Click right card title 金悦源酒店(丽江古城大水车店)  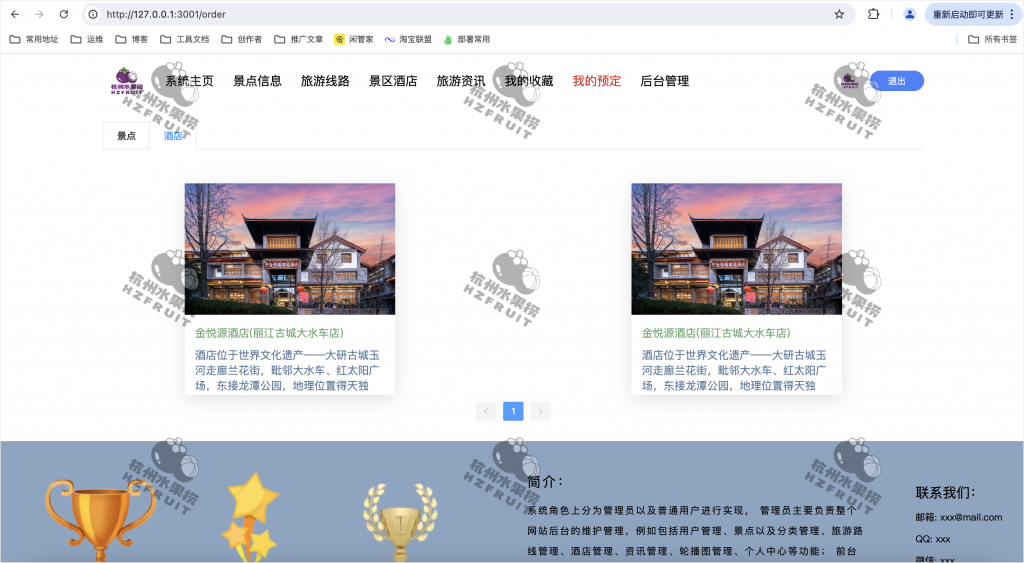(x=716, y=333)
